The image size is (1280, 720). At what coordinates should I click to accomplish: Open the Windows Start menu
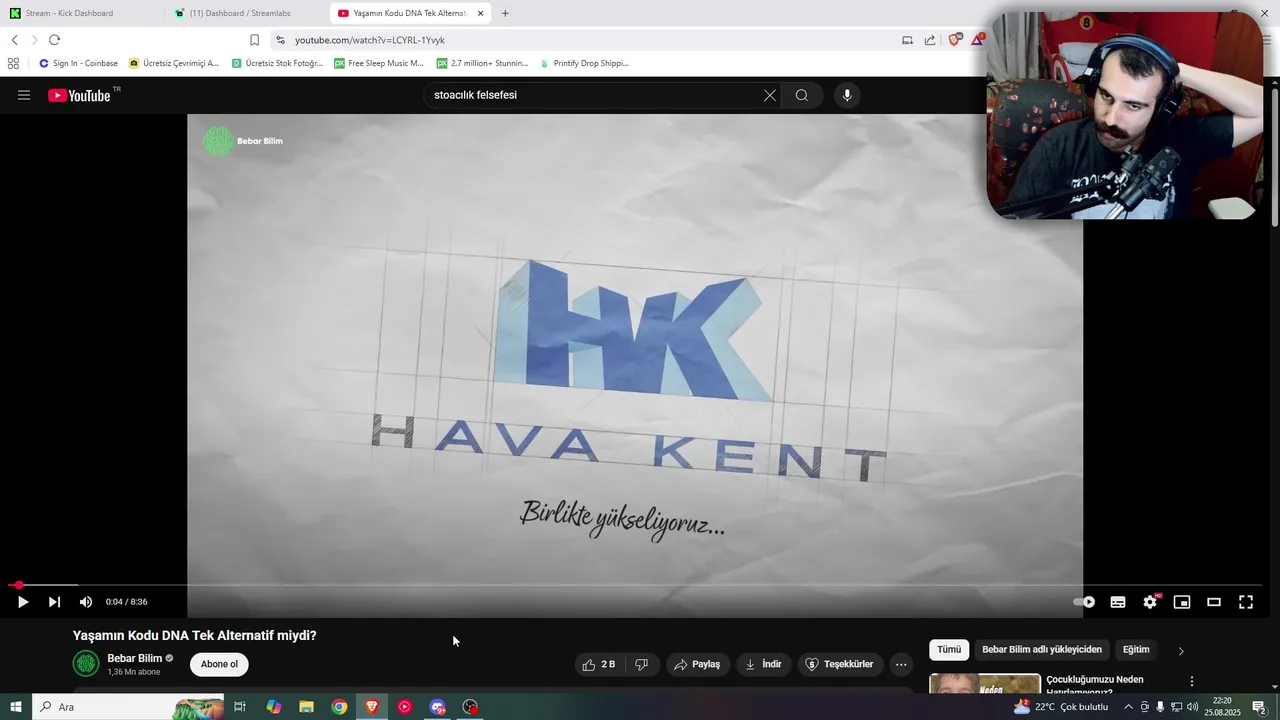[x=16, y=707]
